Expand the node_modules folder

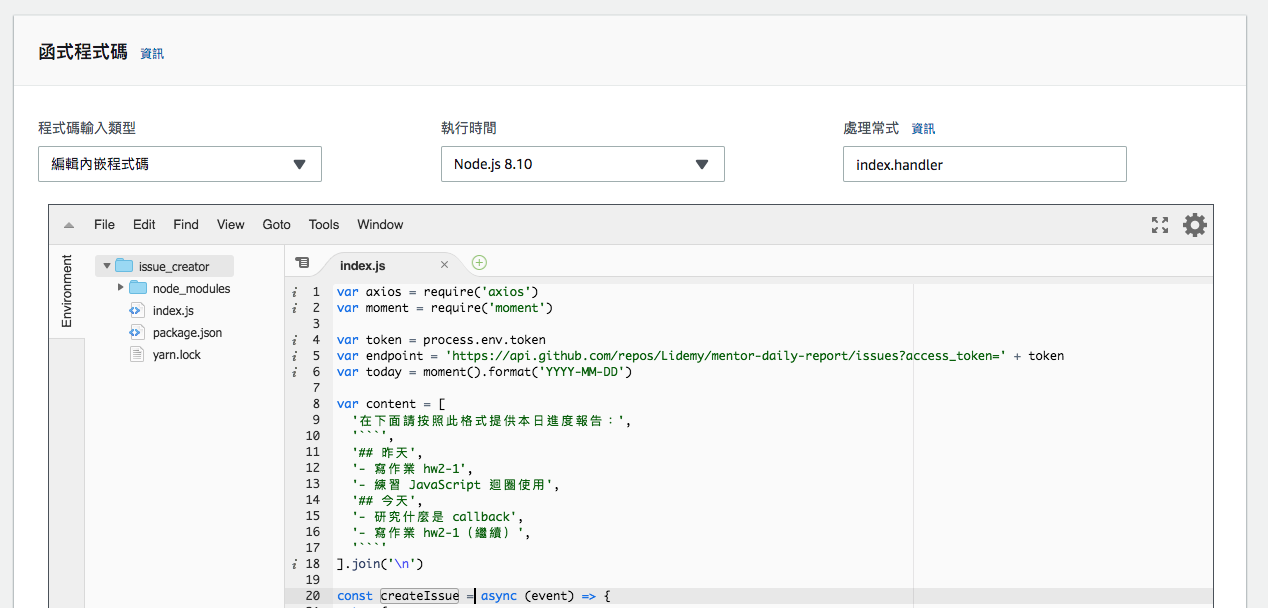point(121,288)
